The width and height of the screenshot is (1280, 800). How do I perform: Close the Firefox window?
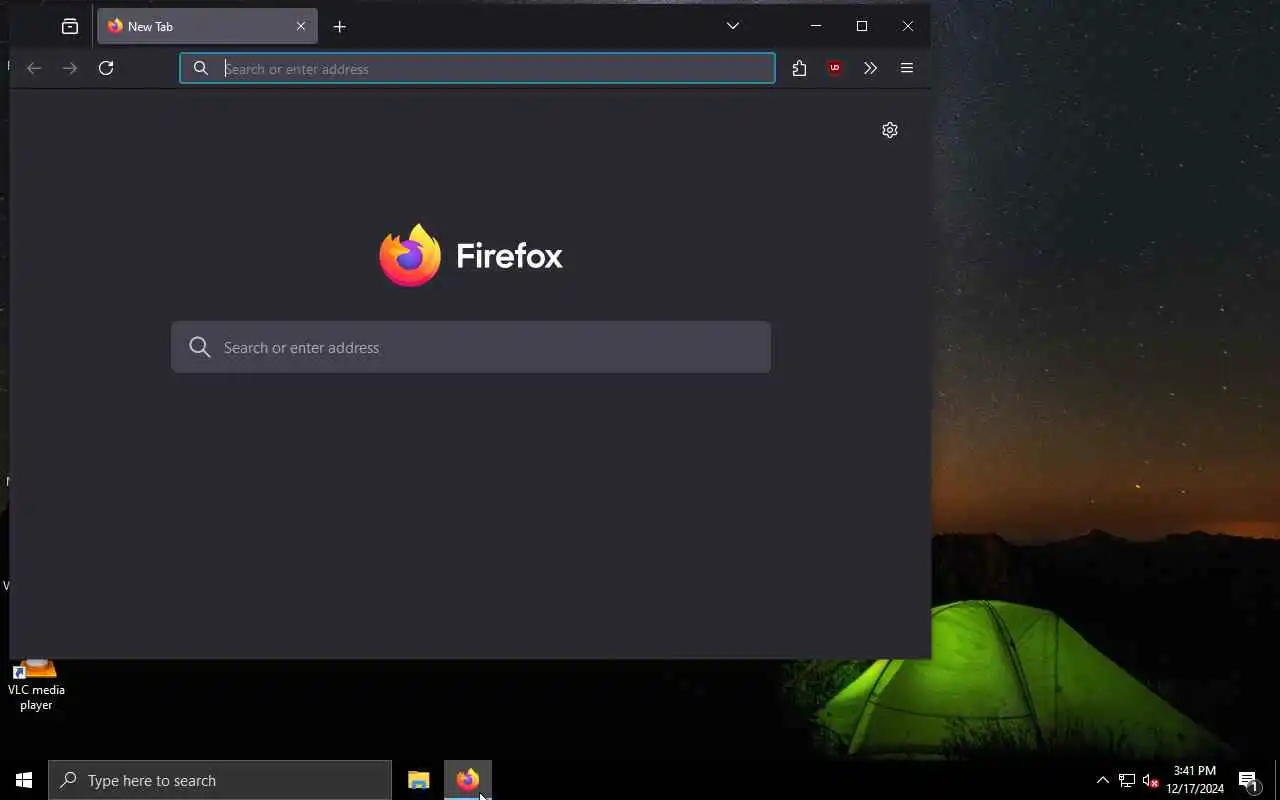click(x=908, y=26)
